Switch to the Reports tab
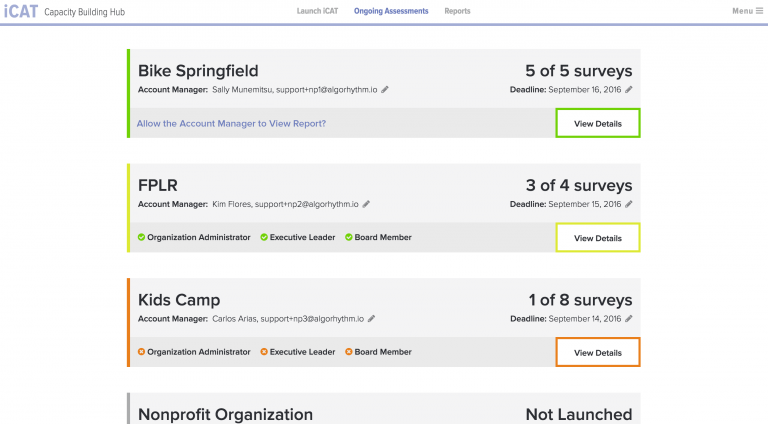Screen dimensions: 768x424 coord(457,11)
